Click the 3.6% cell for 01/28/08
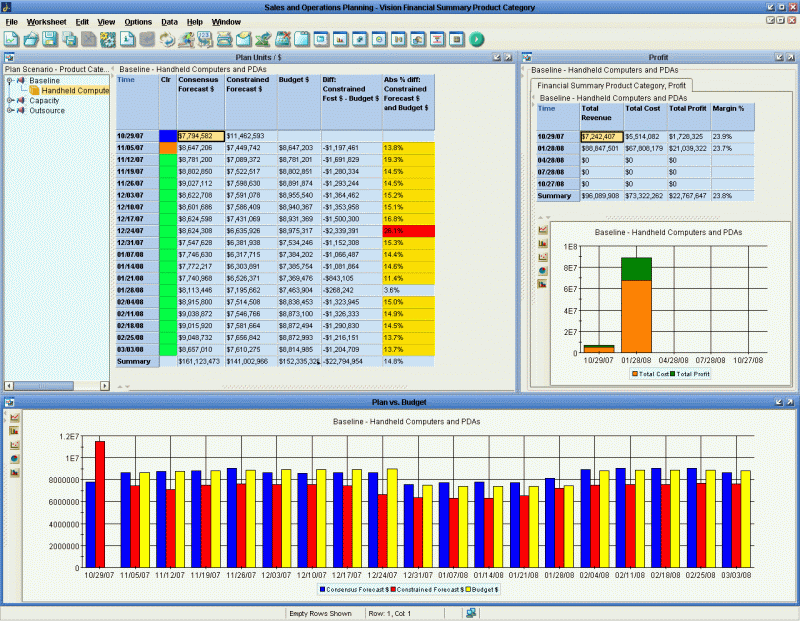The image size is (800, 621). (408, 290)
